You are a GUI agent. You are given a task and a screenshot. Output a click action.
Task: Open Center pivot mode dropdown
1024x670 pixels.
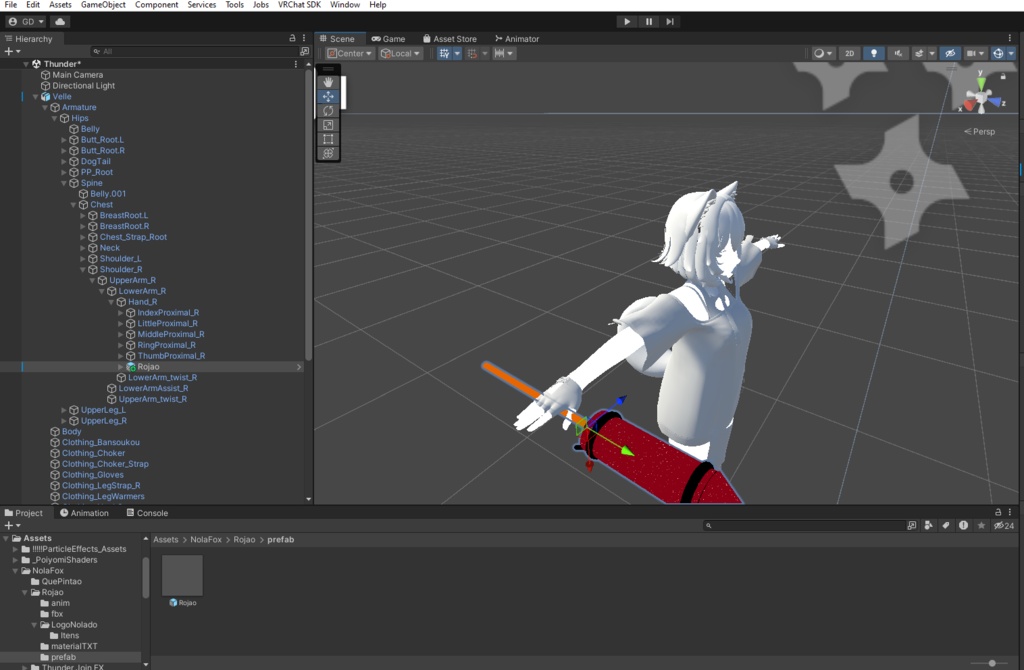(349, 54)
